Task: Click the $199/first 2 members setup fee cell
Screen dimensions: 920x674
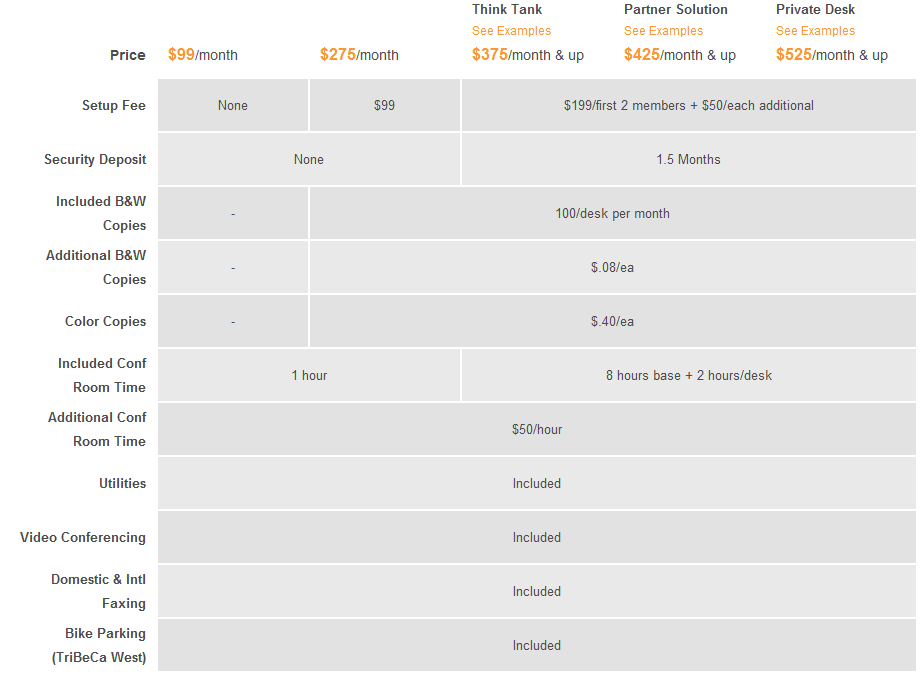Action: (688, 105)
